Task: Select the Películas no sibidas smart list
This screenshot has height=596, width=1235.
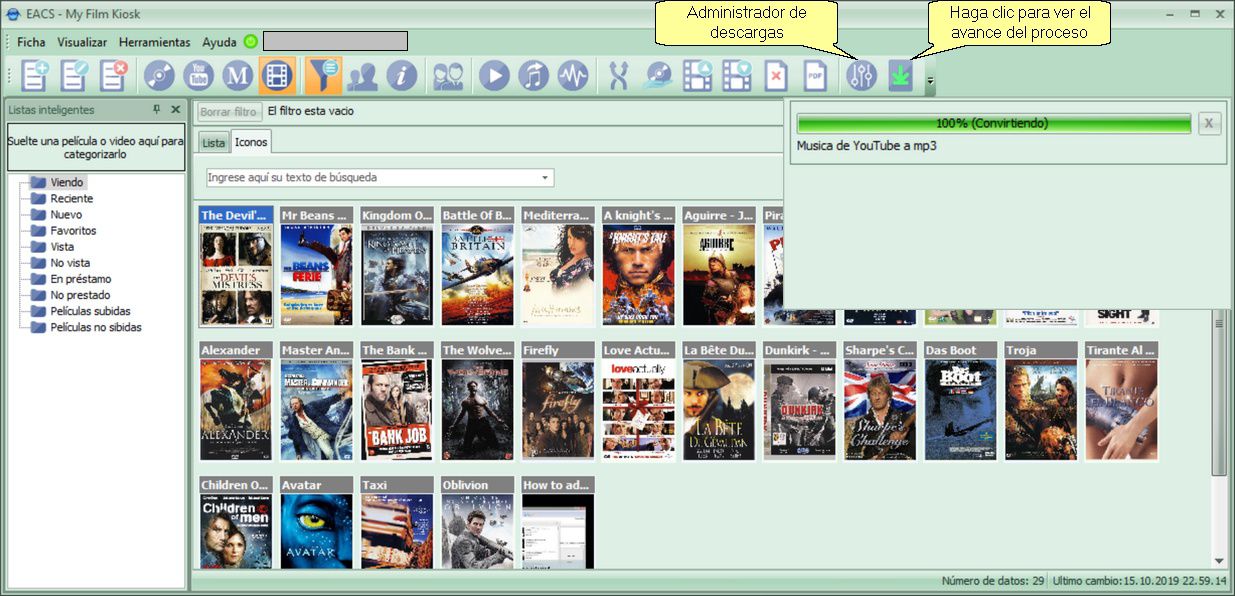Action: 96,327
